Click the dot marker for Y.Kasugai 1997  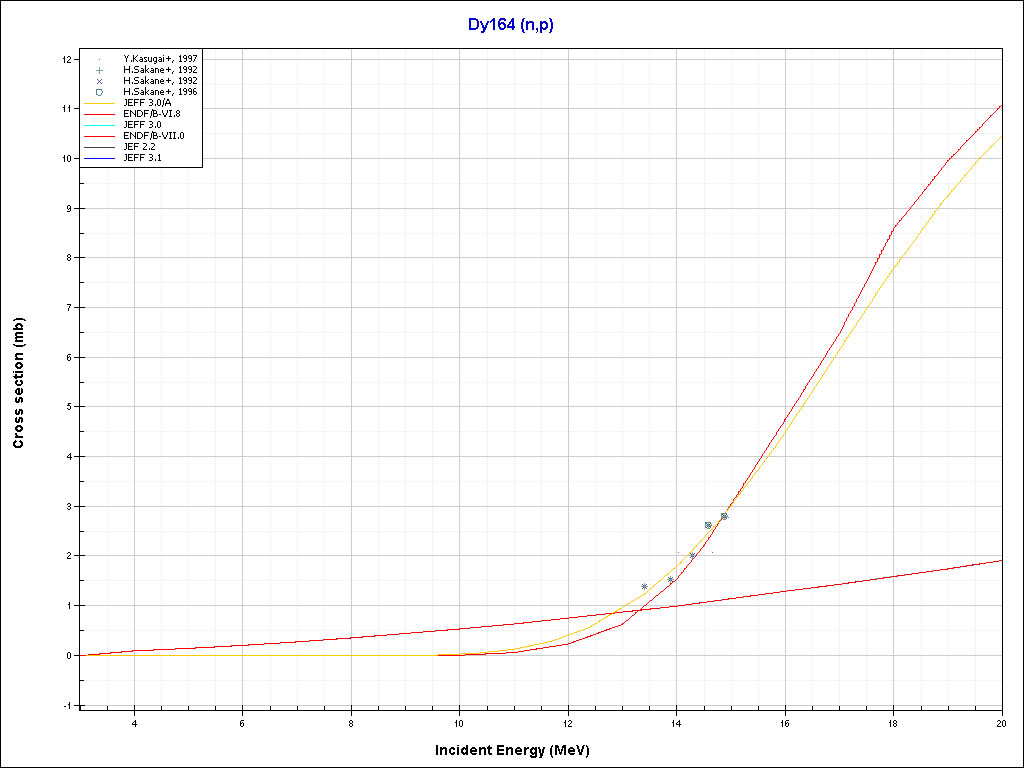point(99,59)
